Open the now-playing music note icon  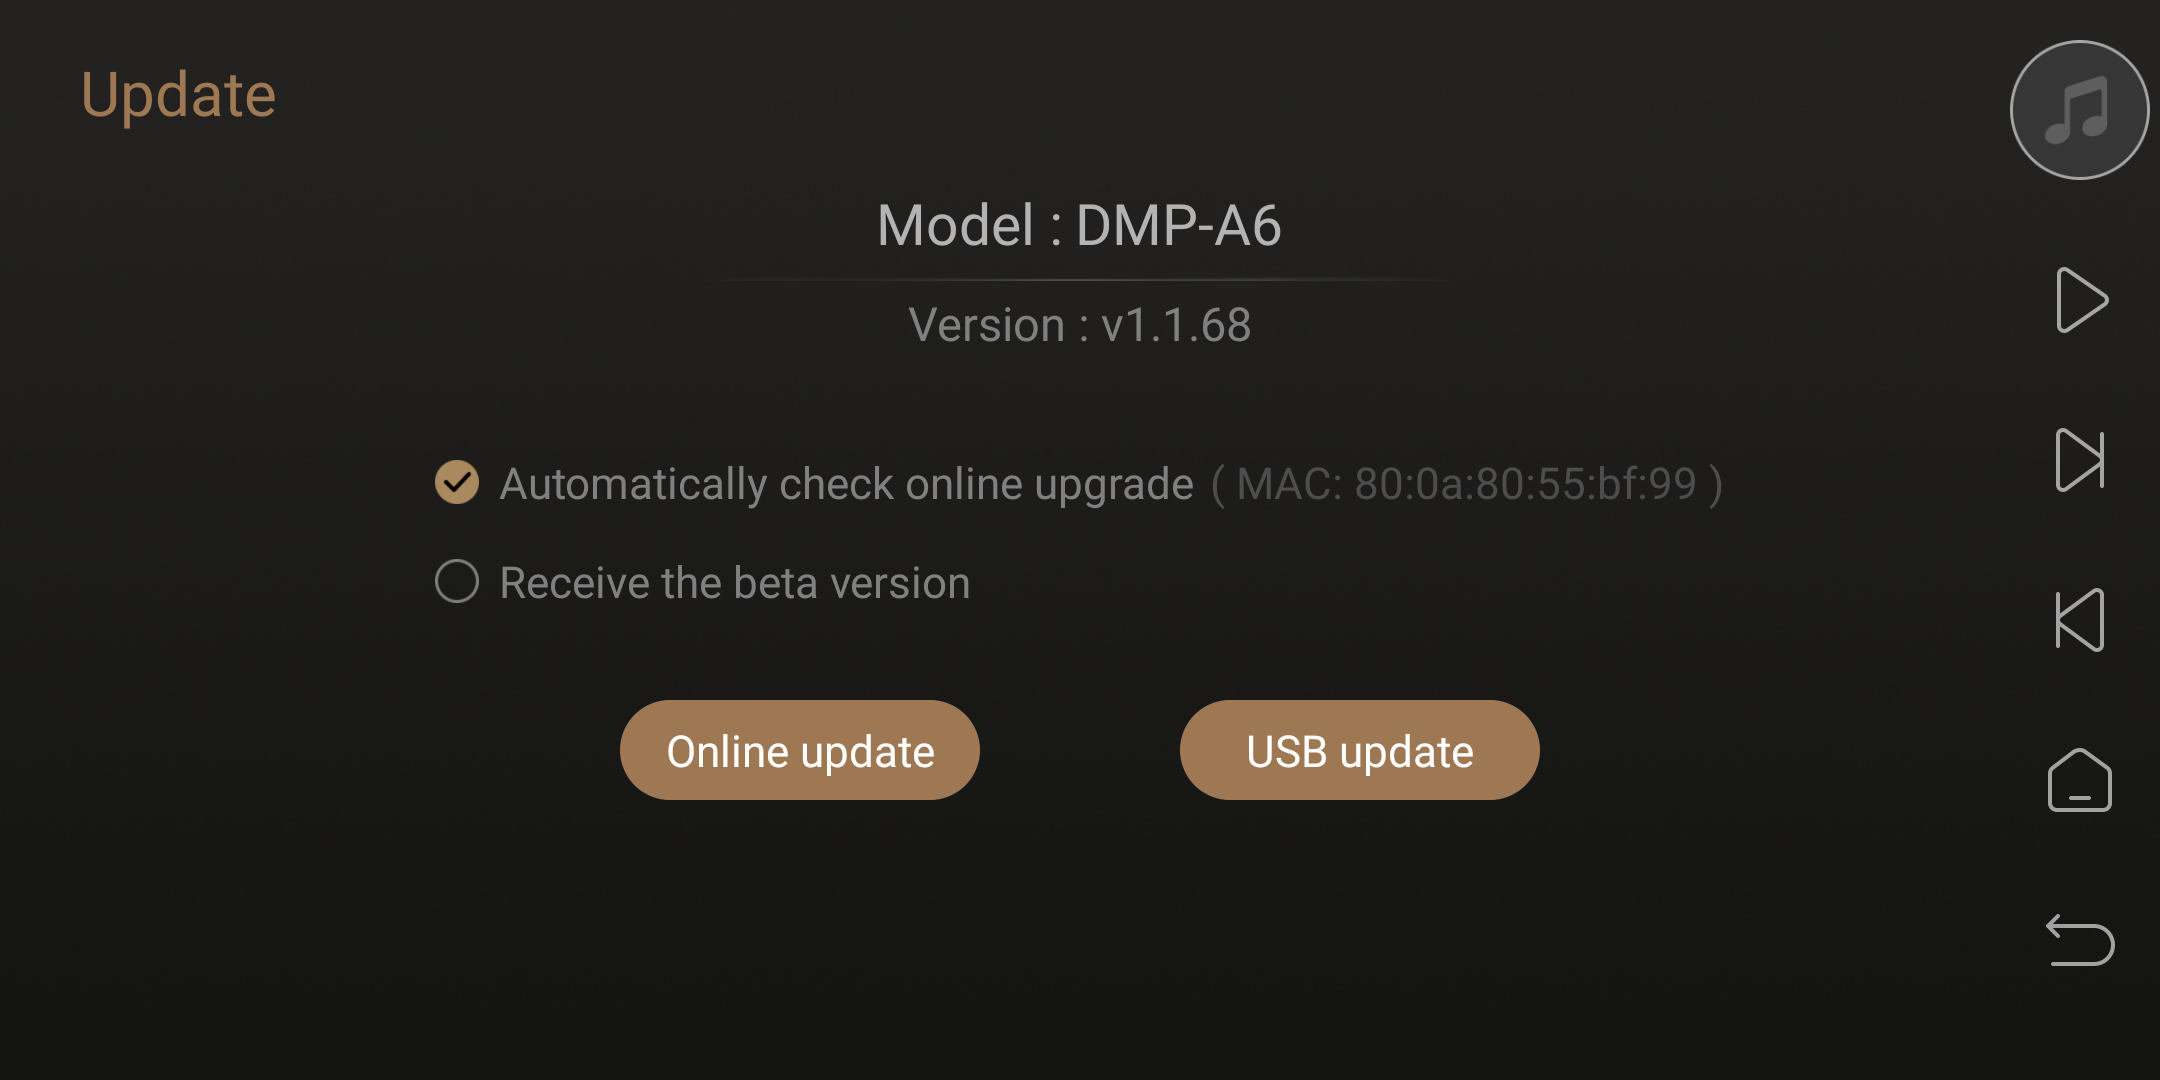pos(2079,110)
